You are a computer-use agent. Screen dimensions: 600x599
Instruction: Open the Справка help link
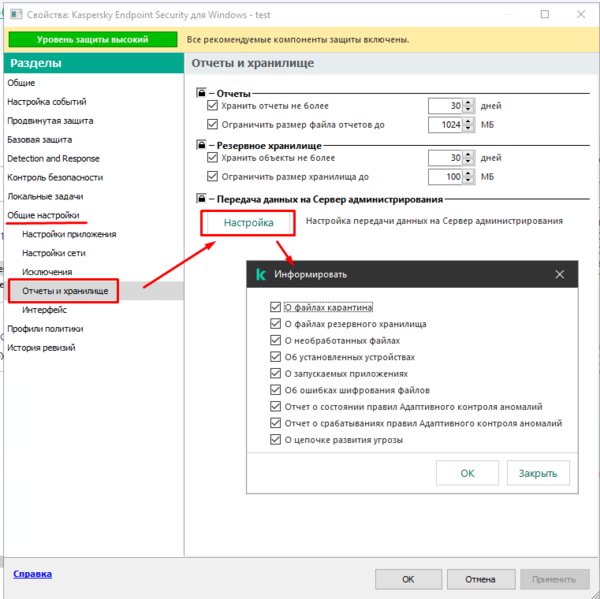click(x=33, y=574)
